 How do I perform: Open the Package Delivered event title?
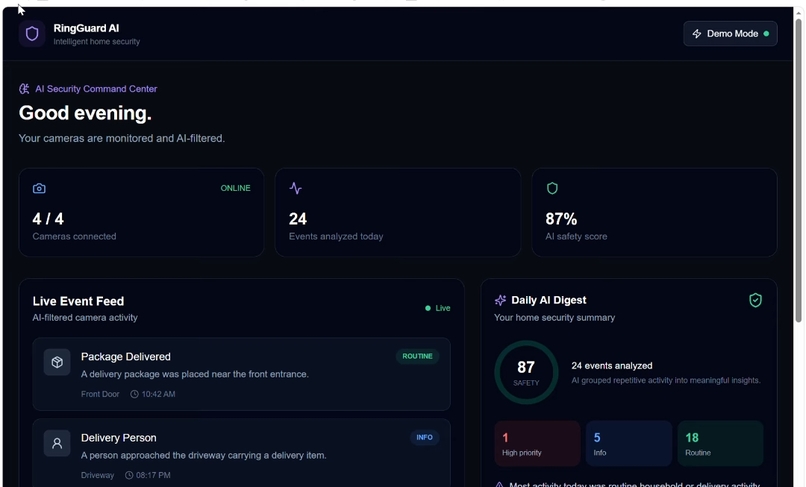point(125,356)
